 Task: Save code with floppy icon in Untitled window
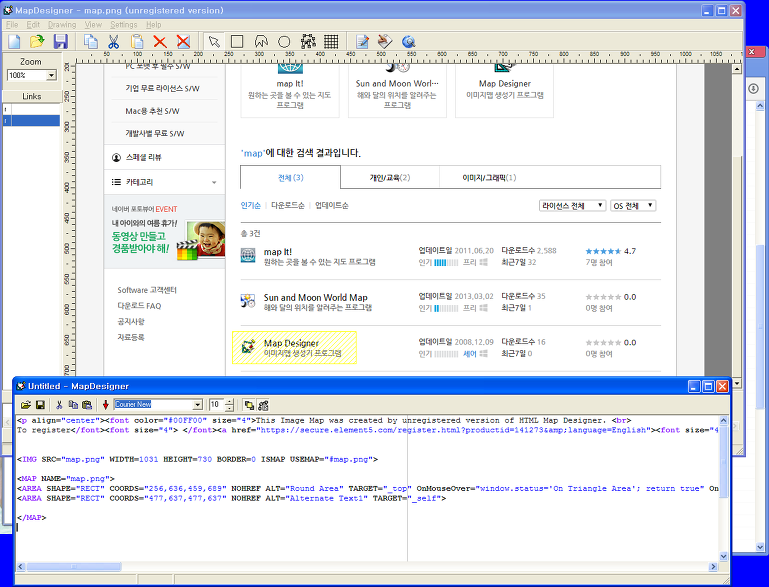(x=40, y=405)
